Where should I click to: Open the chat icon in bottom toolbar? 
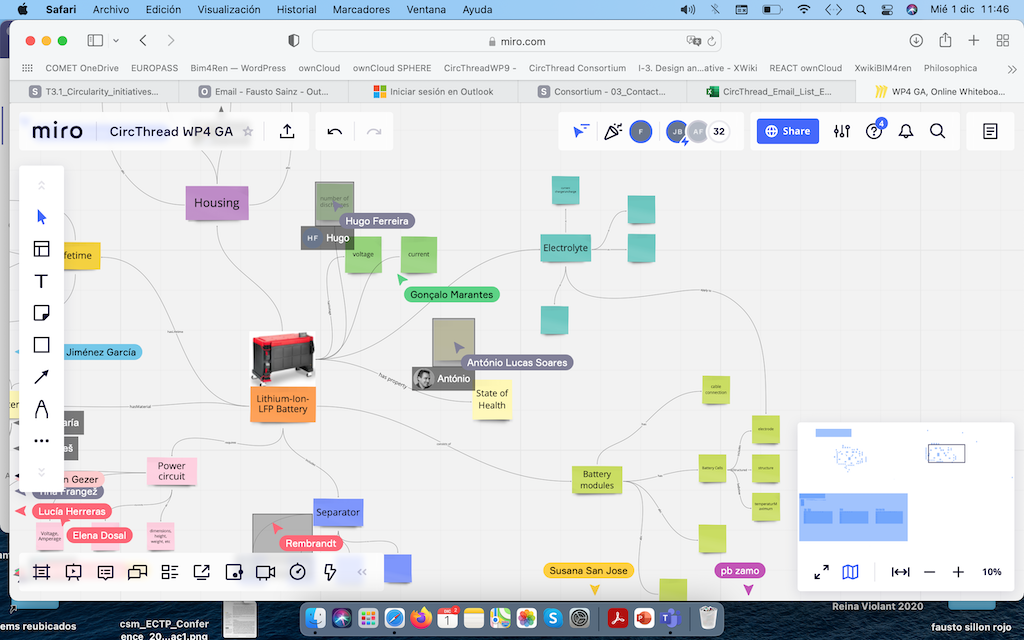click(x=137, y=573)
